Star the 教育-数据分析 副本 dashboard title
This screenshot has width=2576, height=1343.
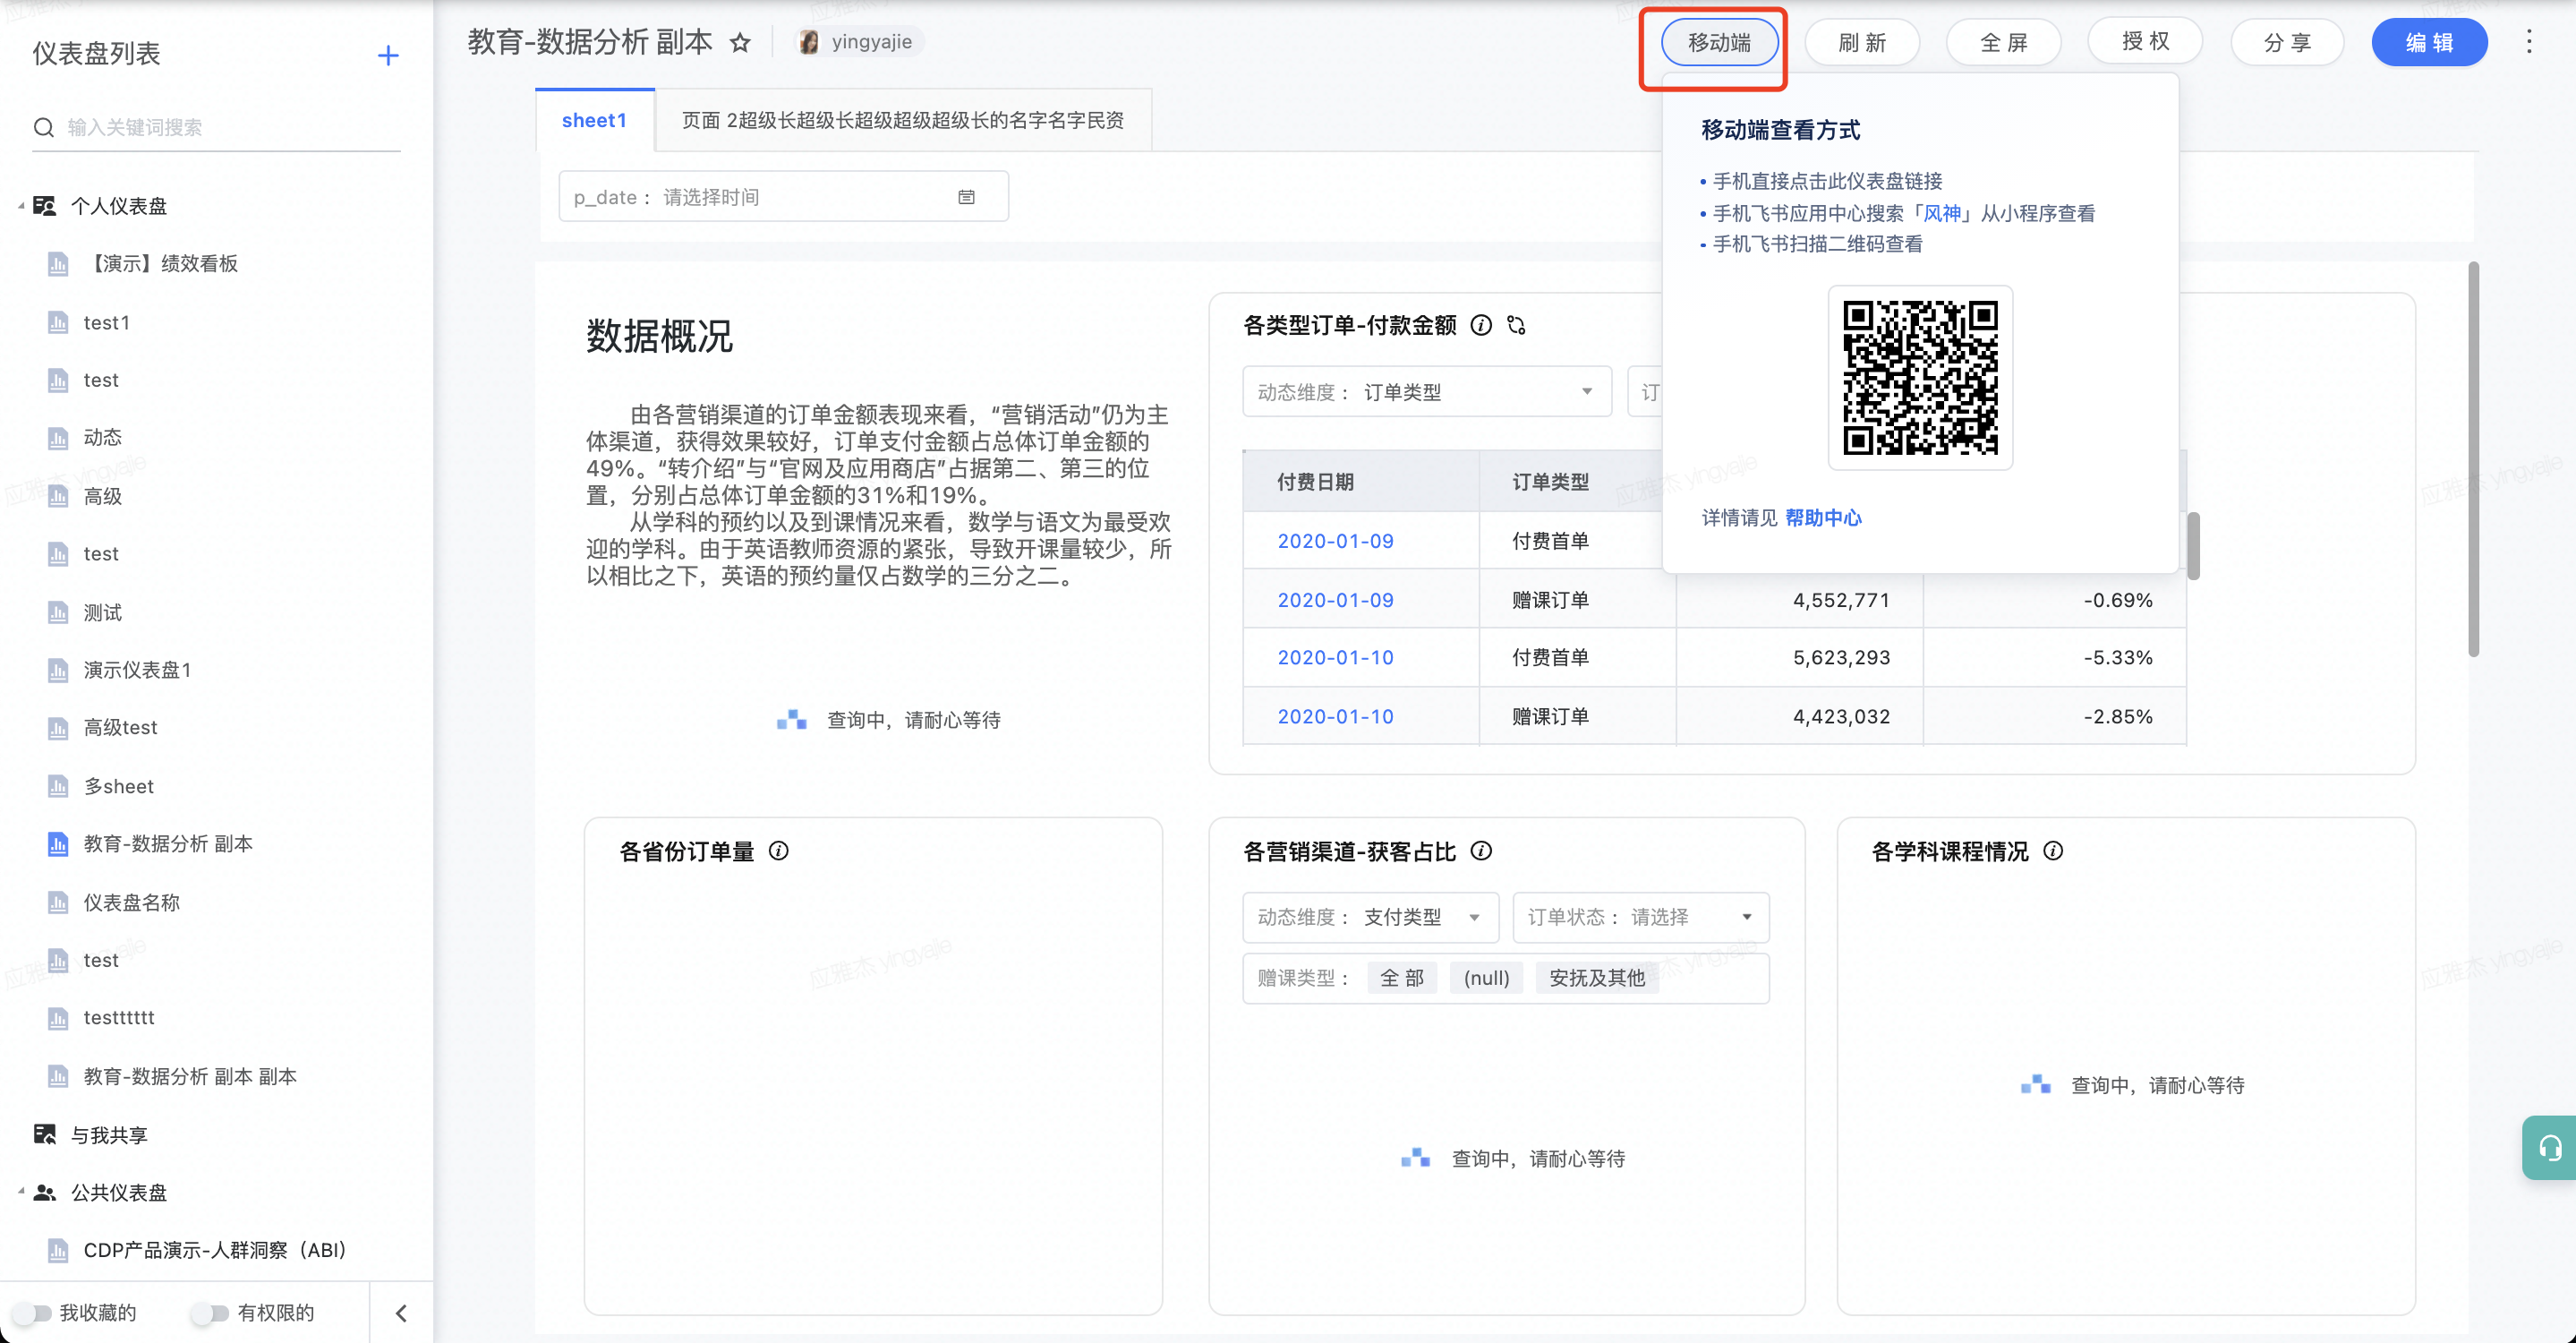[x=740, y=43]
